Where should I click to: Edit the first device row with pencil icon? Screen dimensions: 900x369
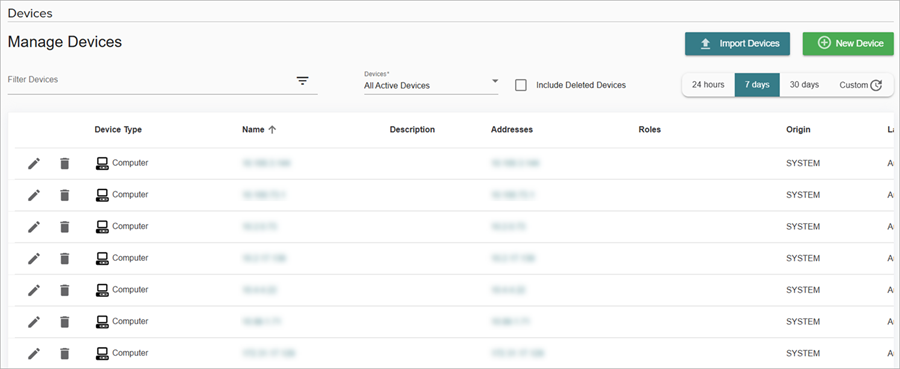click(x=34, y=164)
